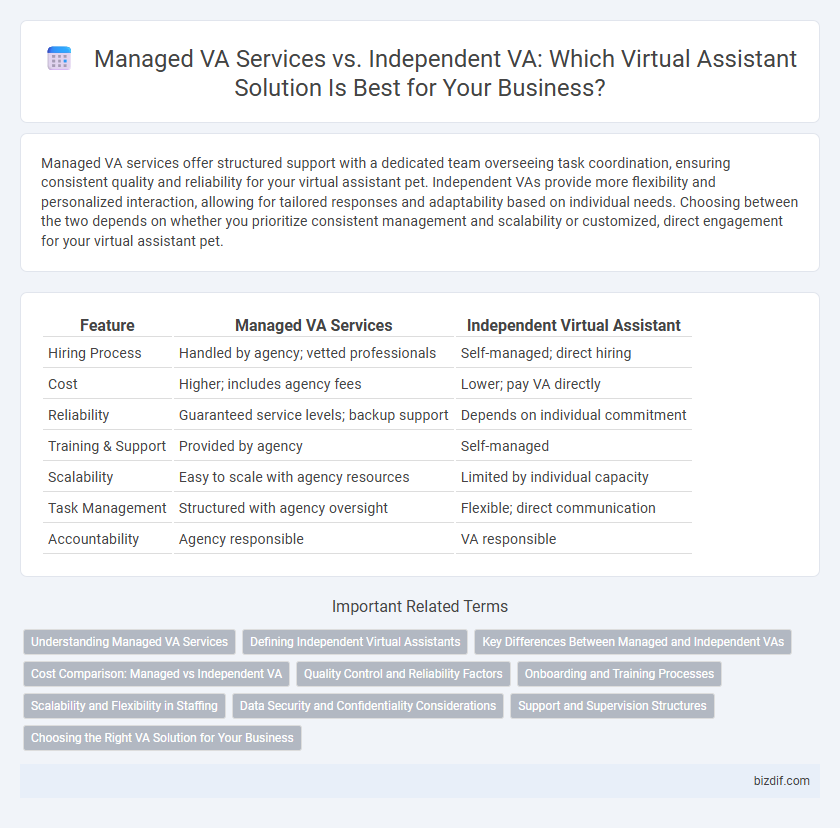
Task: Select the Cost row label
Action: [63, 384]
